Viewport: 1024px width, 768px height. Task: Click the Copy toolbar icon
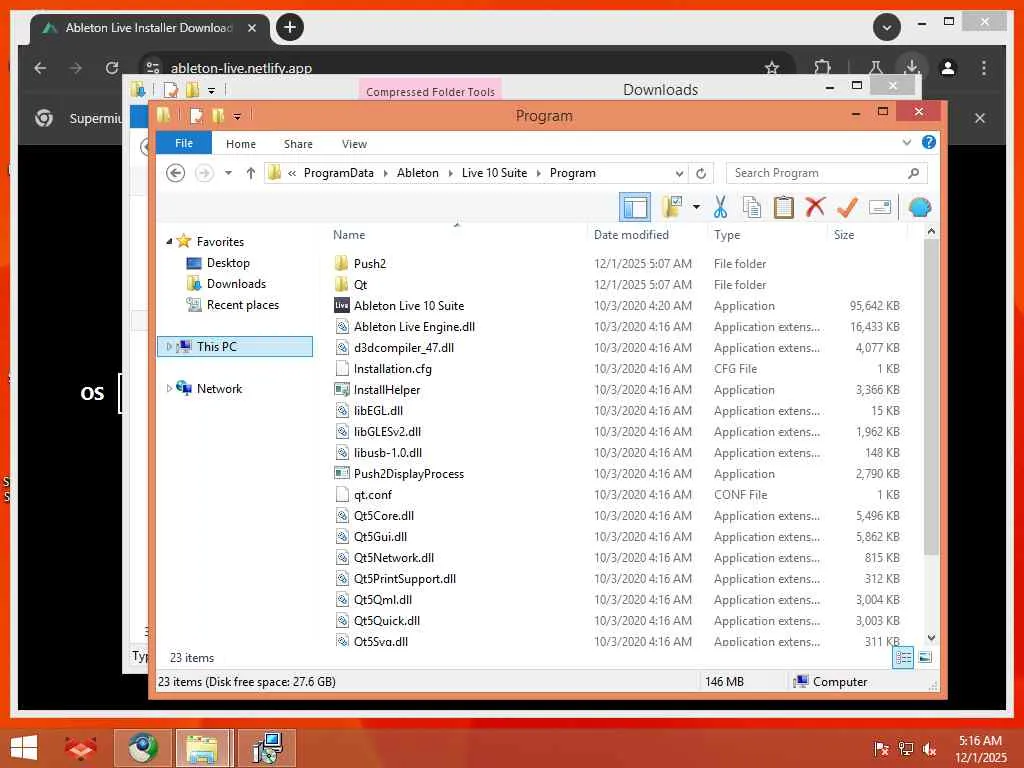pyautogui.click(x=752, y=208)
